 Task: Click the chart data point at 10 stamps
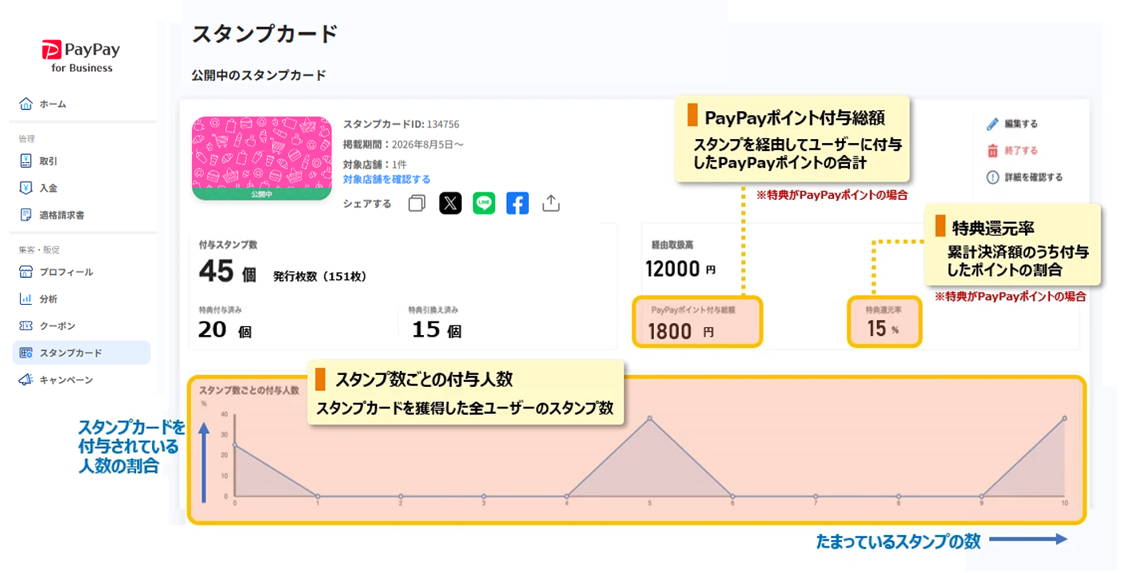click(1064, 418)
